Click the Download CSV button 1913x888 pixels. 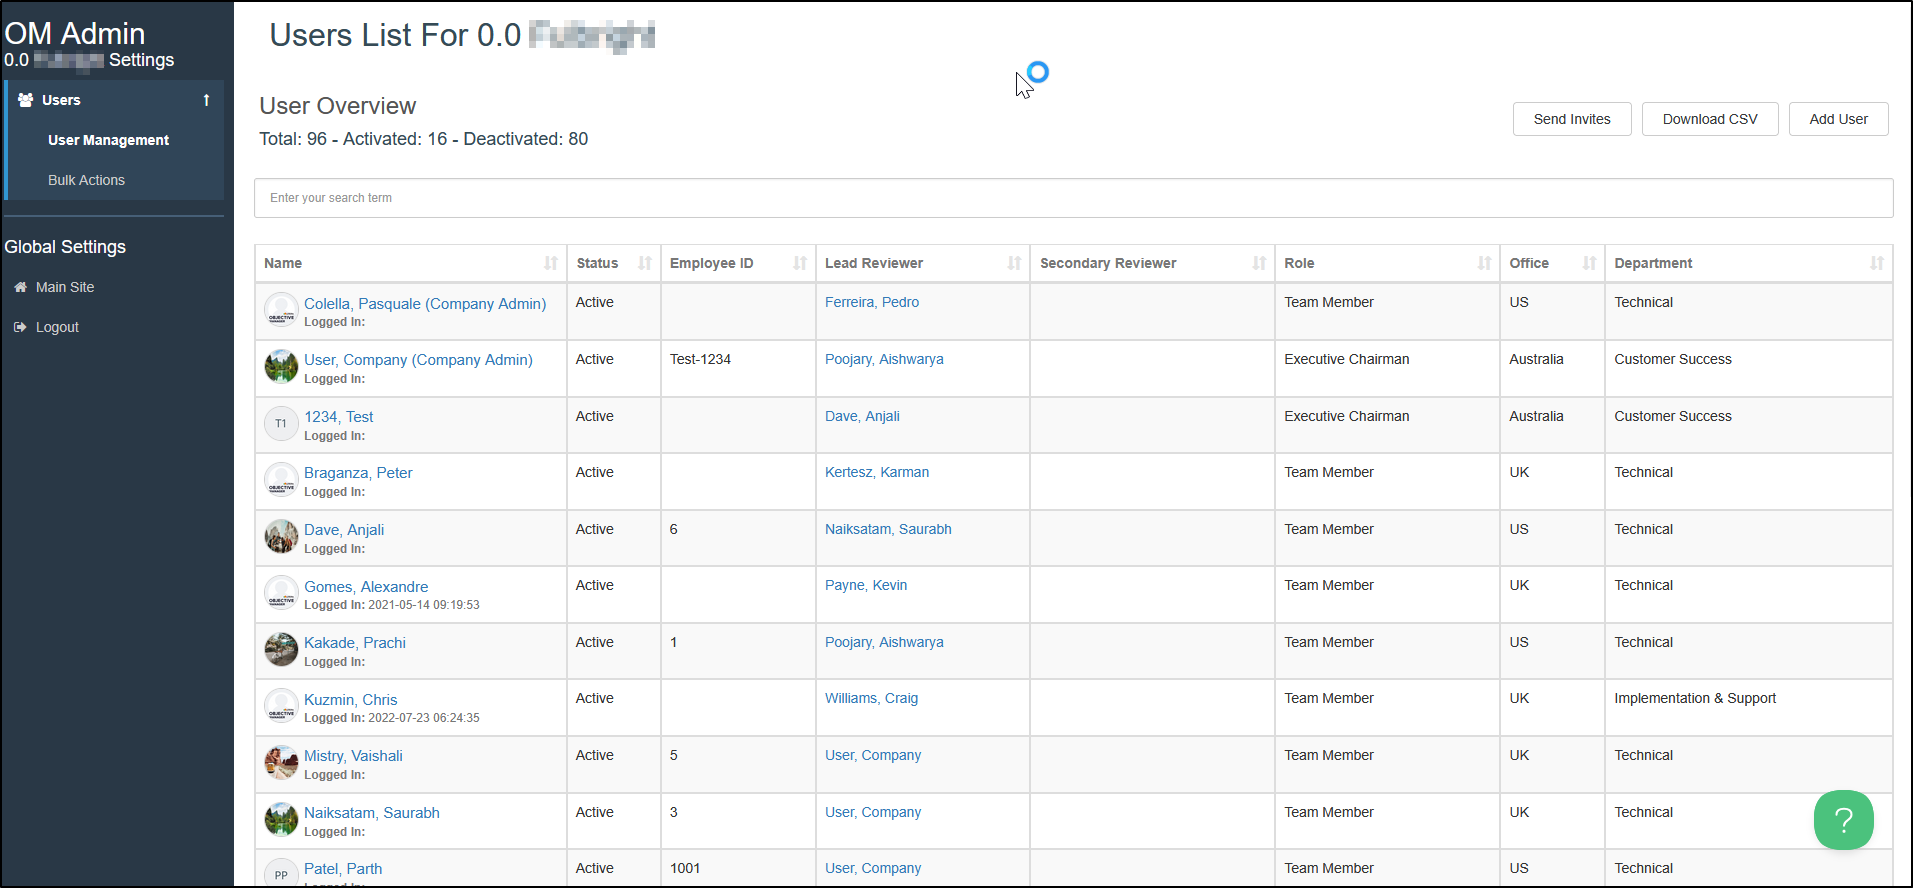tap(1710, 119)
